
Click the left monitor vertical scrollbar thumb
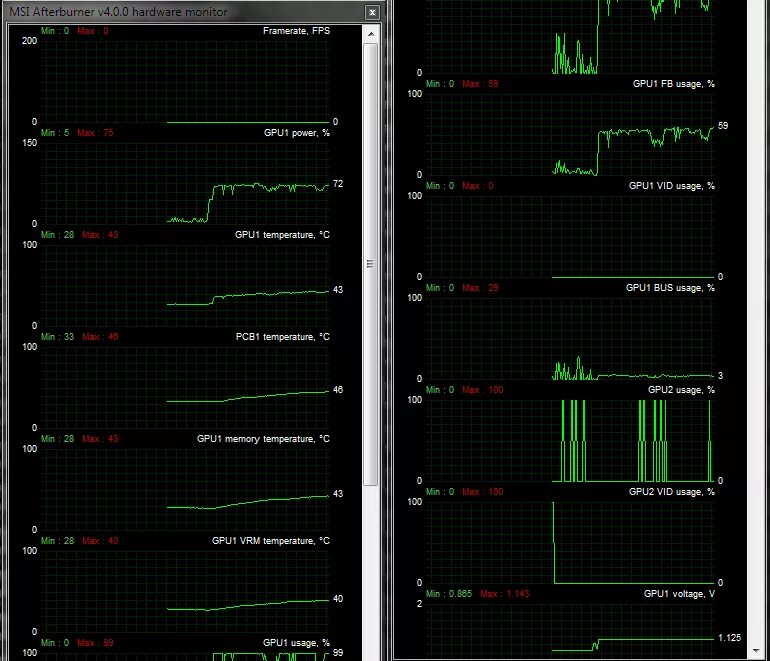point(371,264)
